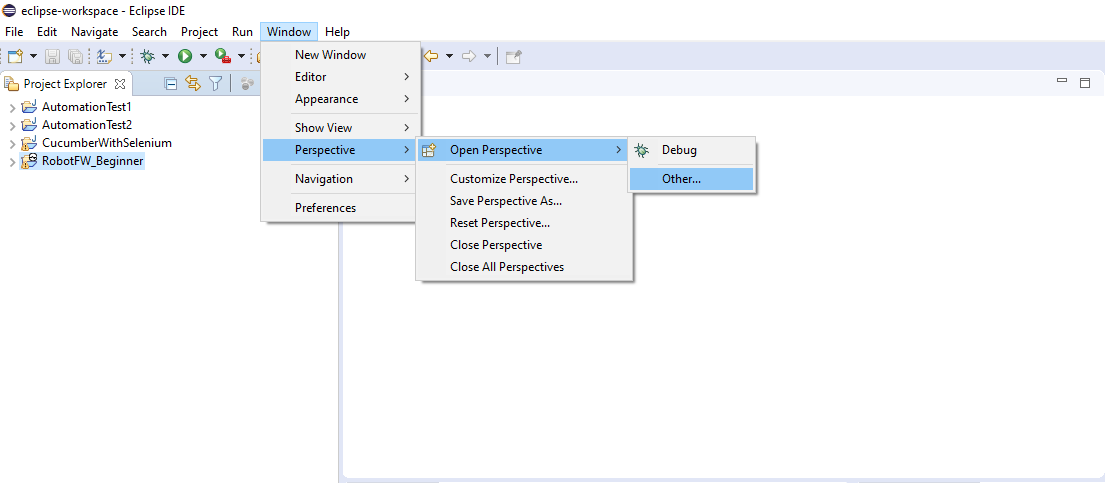
Task: Click the greyed icon right of the funnel
Action: (247, 84)
